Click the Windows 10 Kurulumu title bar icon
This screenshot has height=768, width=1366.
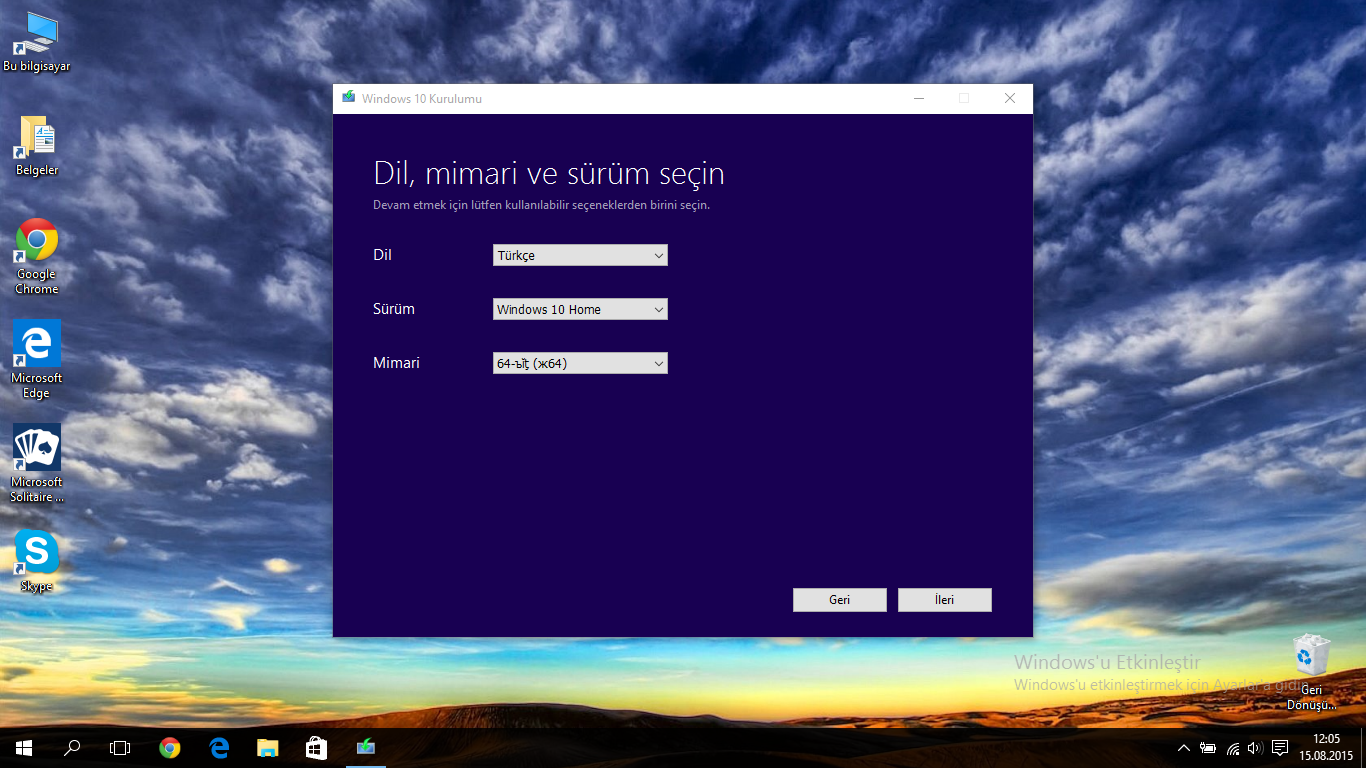pos(349,98)
